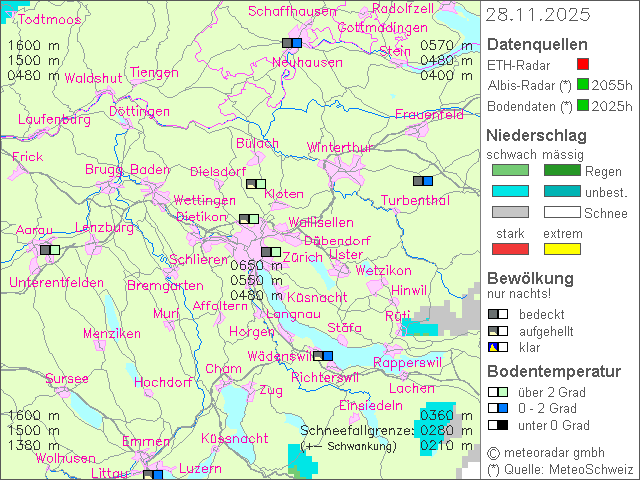Click the 'aufgehellt' cloud cover legend icon
Image resolution: width=640 pixels, height=480 pixels.
coord(498,331)
